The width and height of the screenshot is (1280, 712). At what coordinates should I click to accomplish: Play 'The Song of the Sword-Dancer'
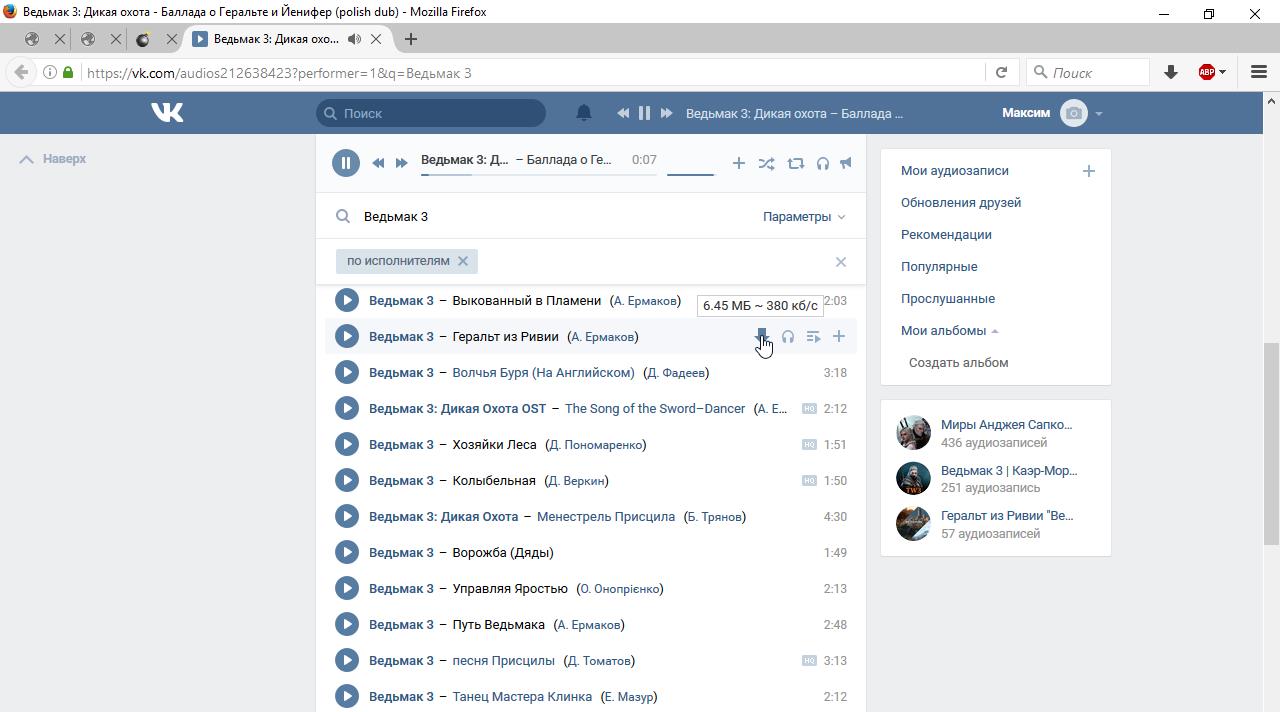[x=347, y=408]
